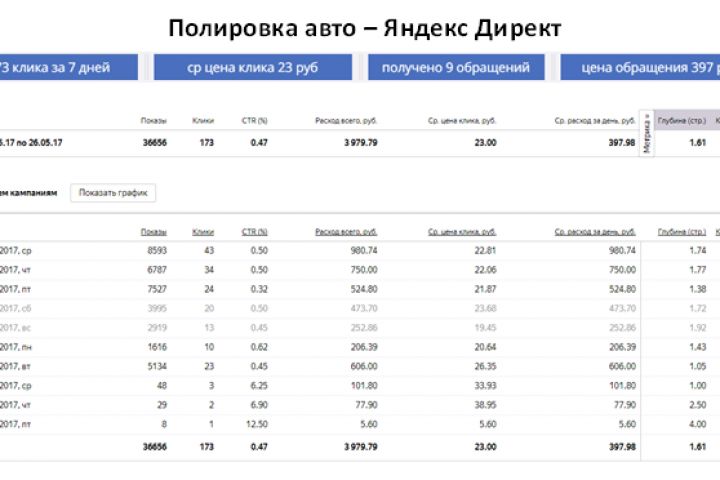Image resolution: width=720 pixels, height=480 pixels.
Task: Select the blue 'ср цена клика 23 руб' banner
Action: point(252,68)
